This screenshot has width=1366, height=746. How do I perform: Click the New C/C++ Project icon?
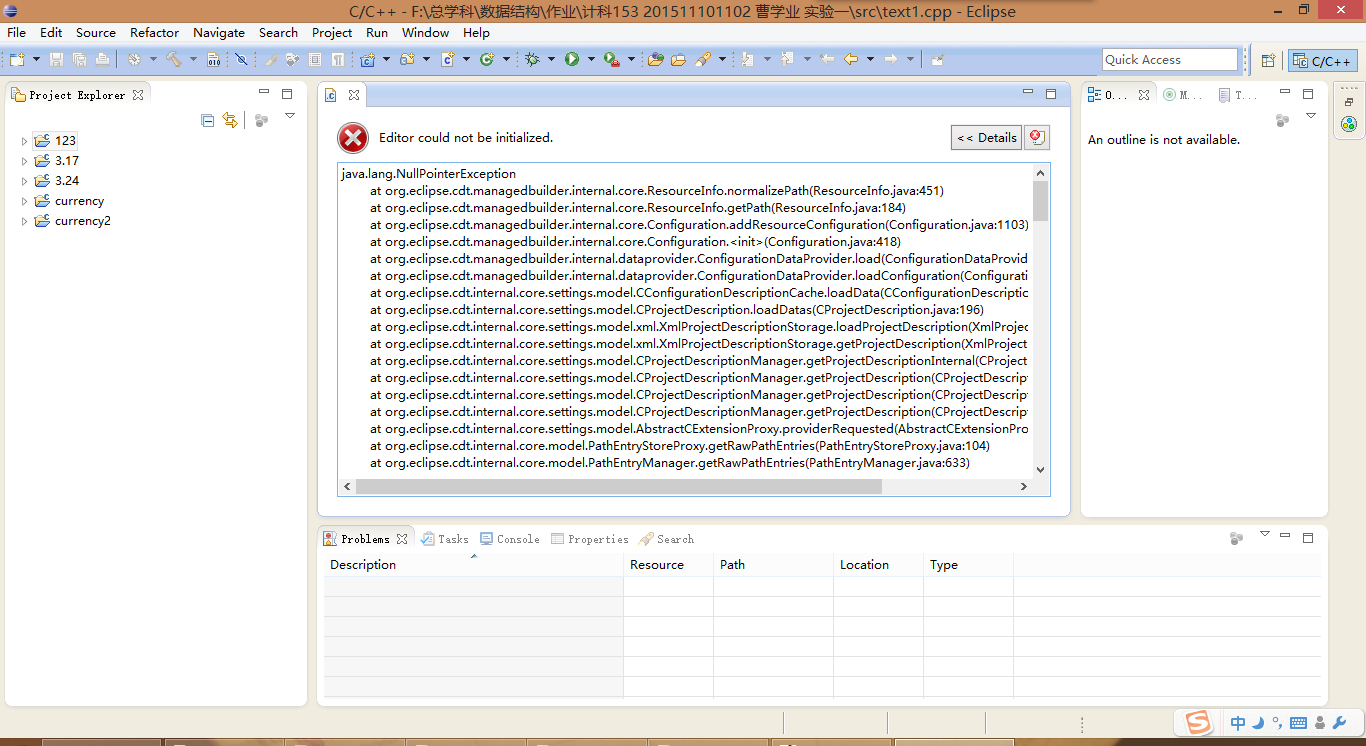(x=369, y=60)
